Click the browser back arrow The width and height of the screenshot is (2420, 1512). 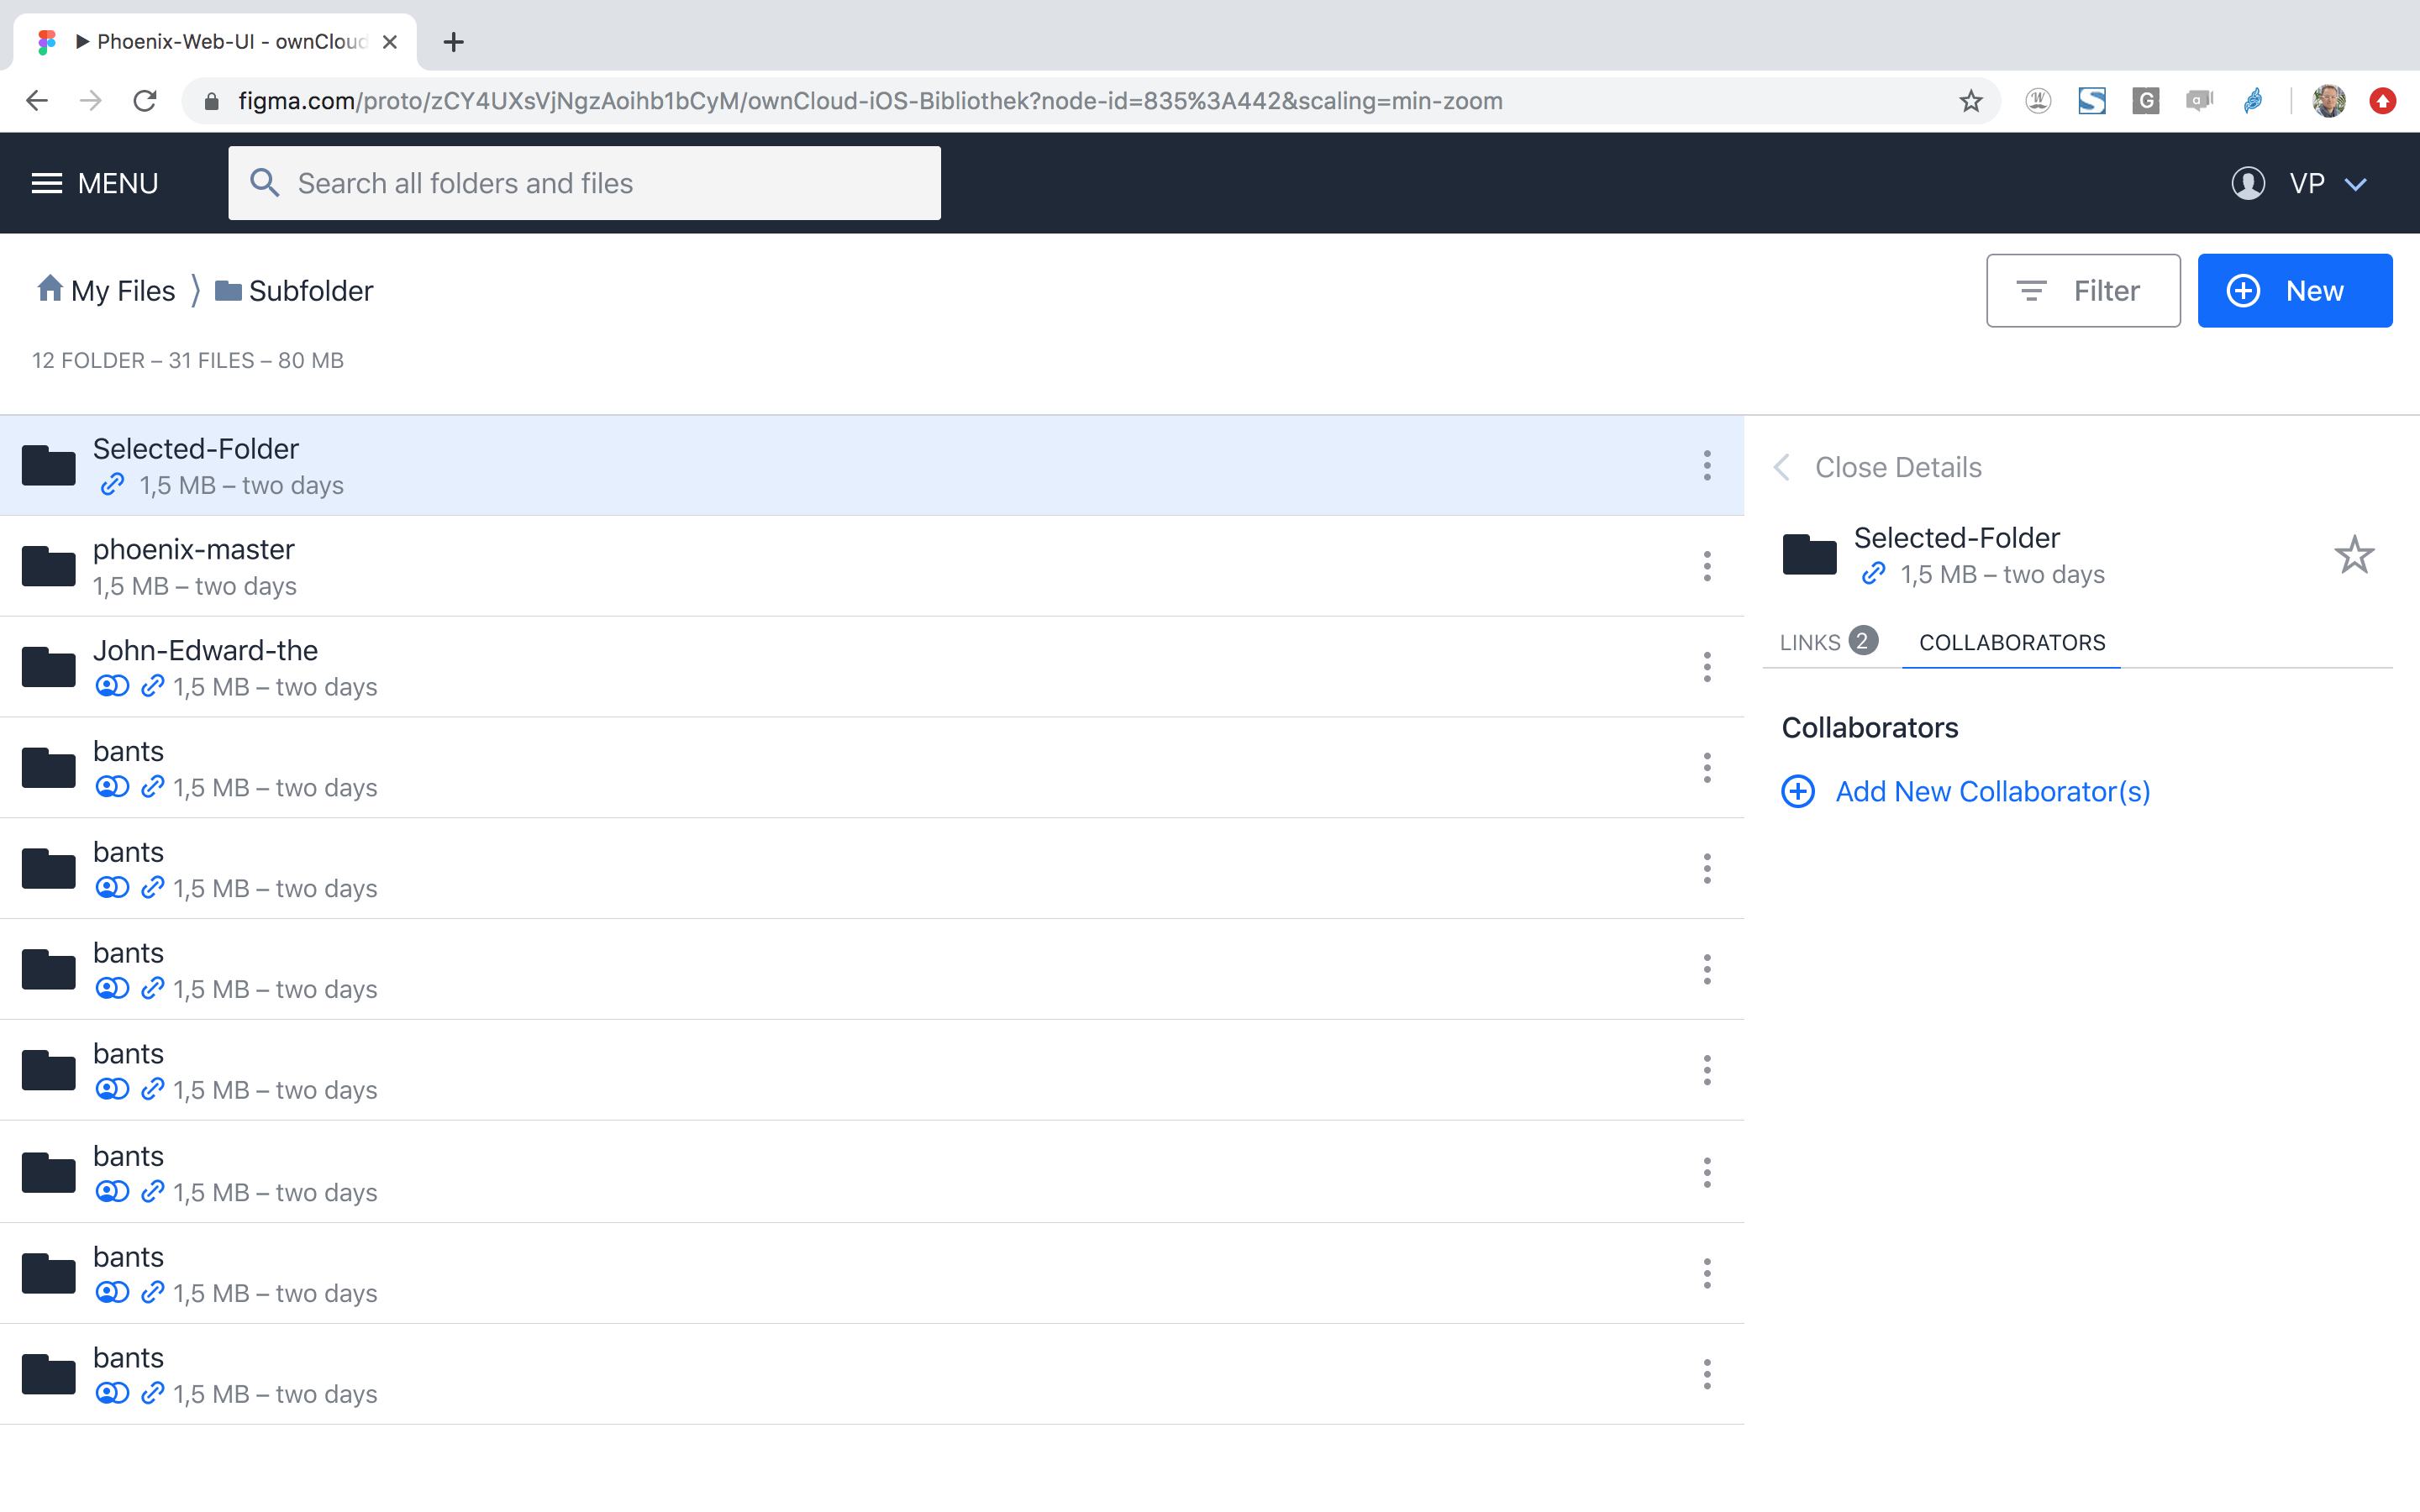pos(37,101)
